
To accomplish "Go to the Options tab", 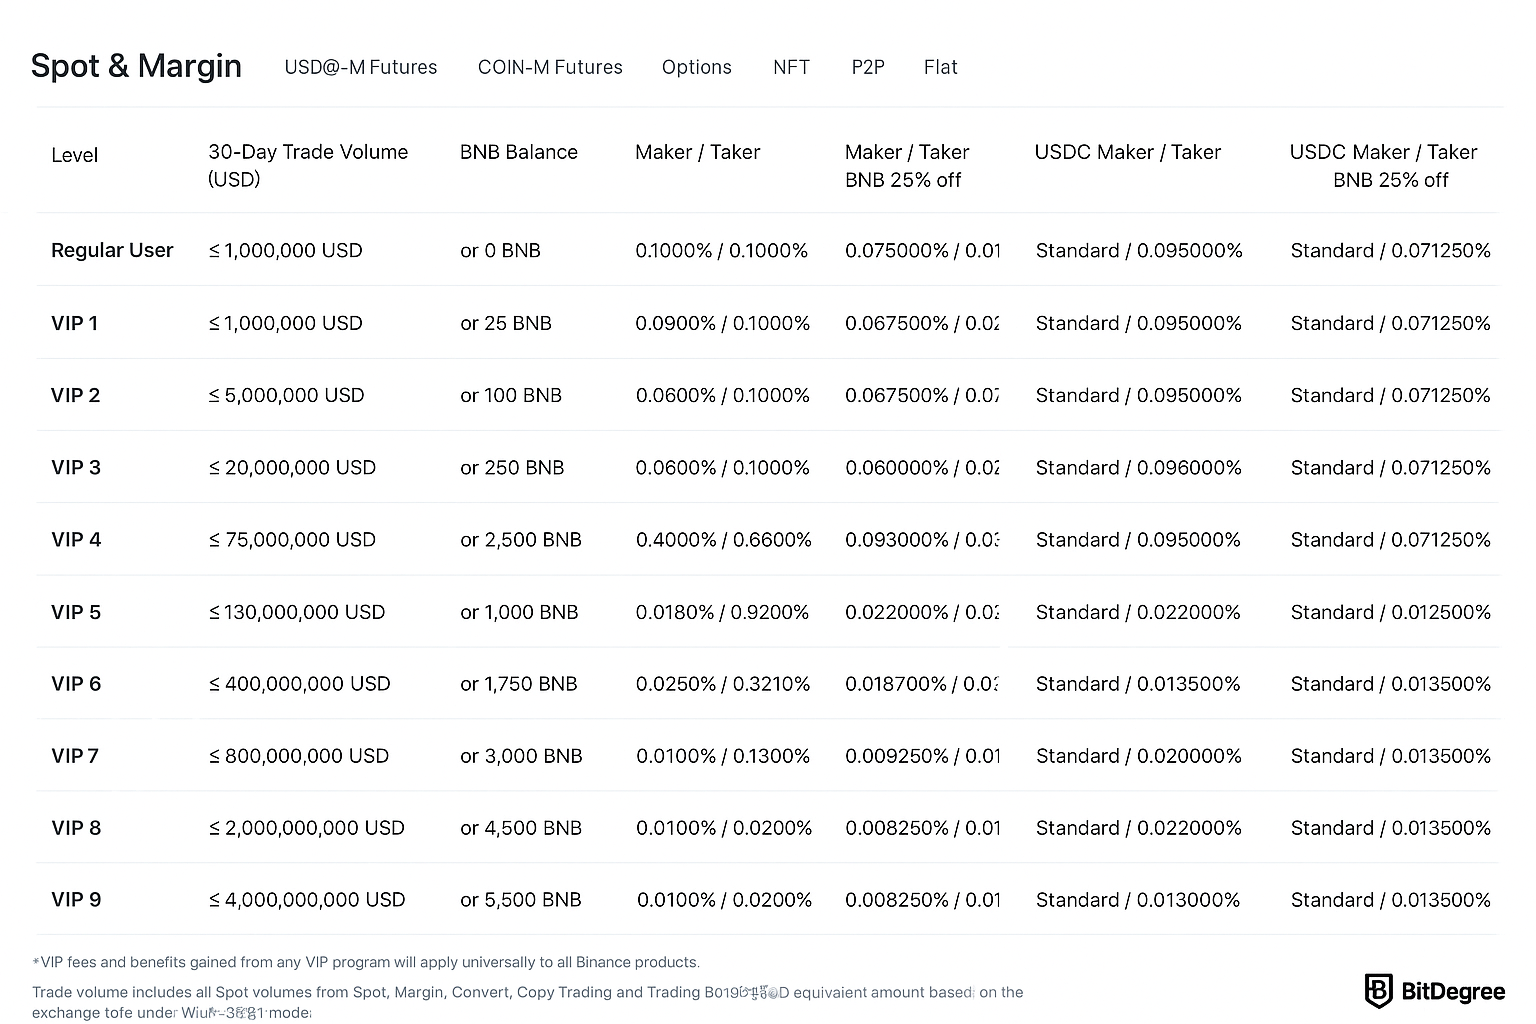I will 696,67.
